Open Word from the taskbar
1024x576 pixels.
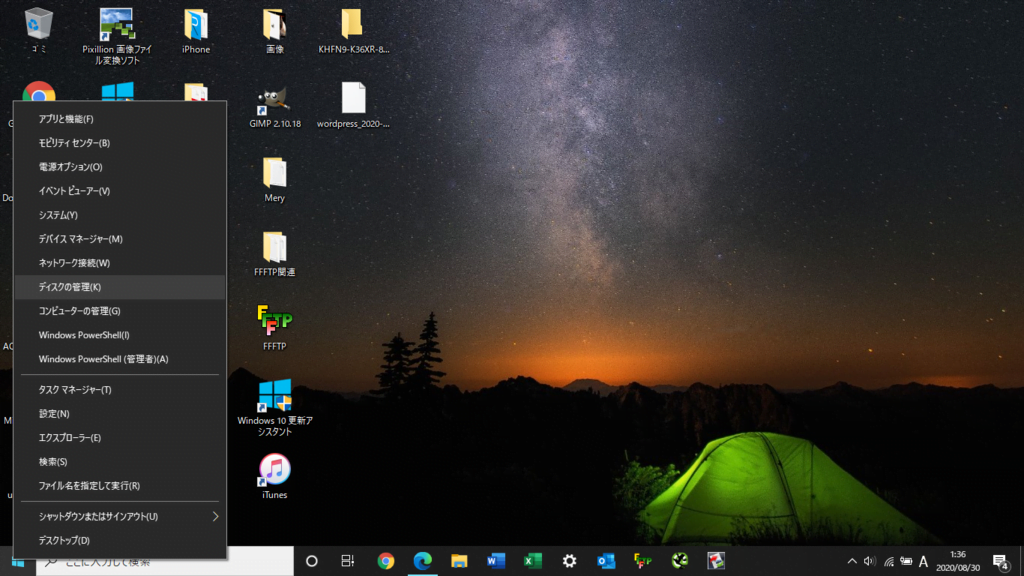pos(496,561)
